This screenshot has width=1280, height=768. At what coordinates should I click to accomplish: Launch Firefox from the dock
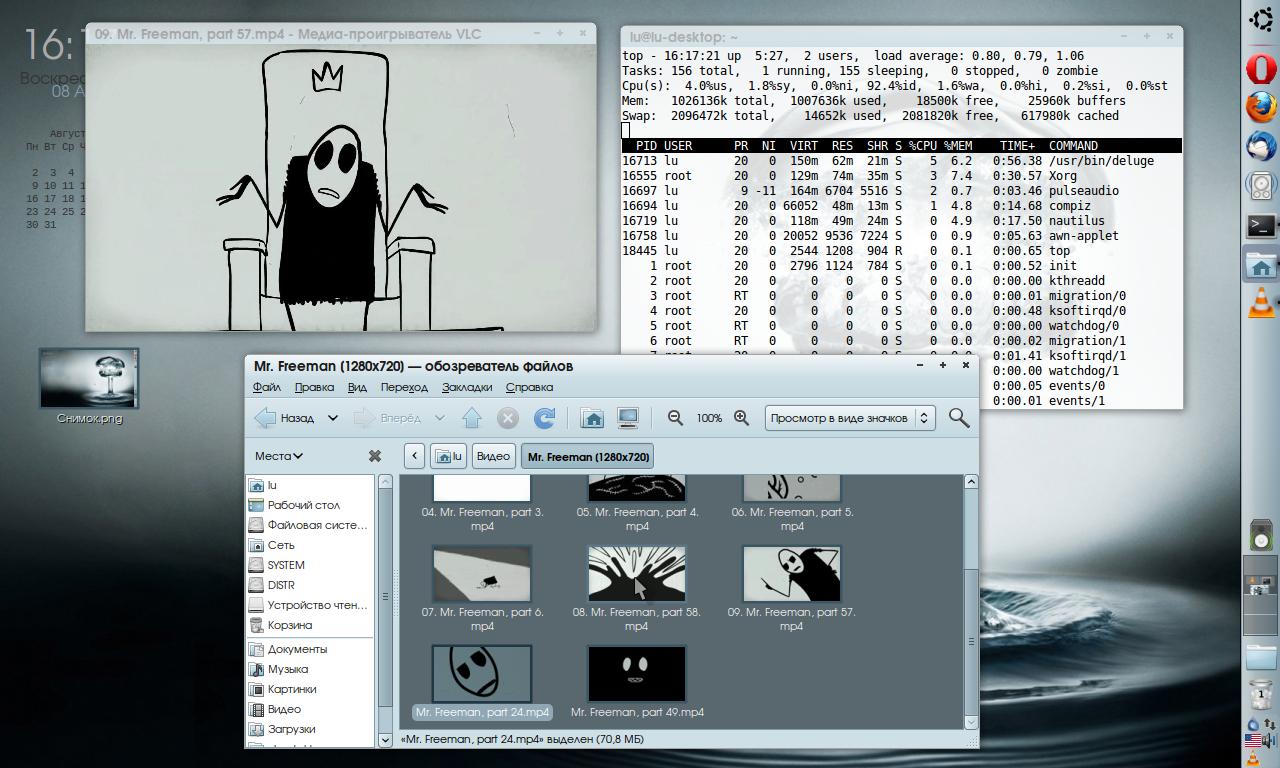1262,108
